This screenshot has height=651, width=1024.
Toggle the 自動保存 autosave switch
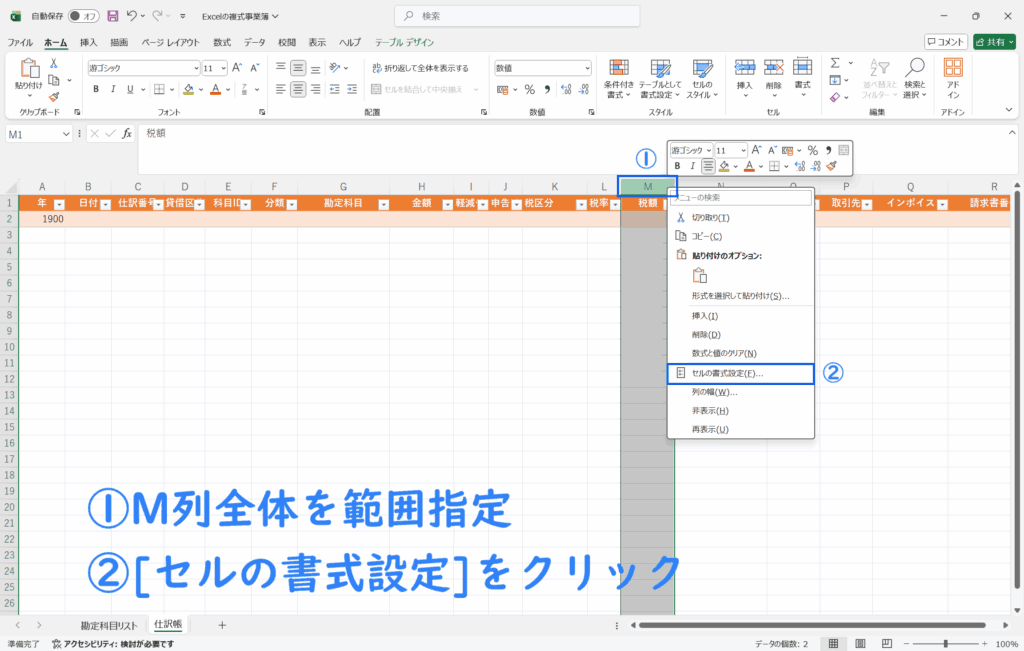pyautogui.click(x=84, y=16)
